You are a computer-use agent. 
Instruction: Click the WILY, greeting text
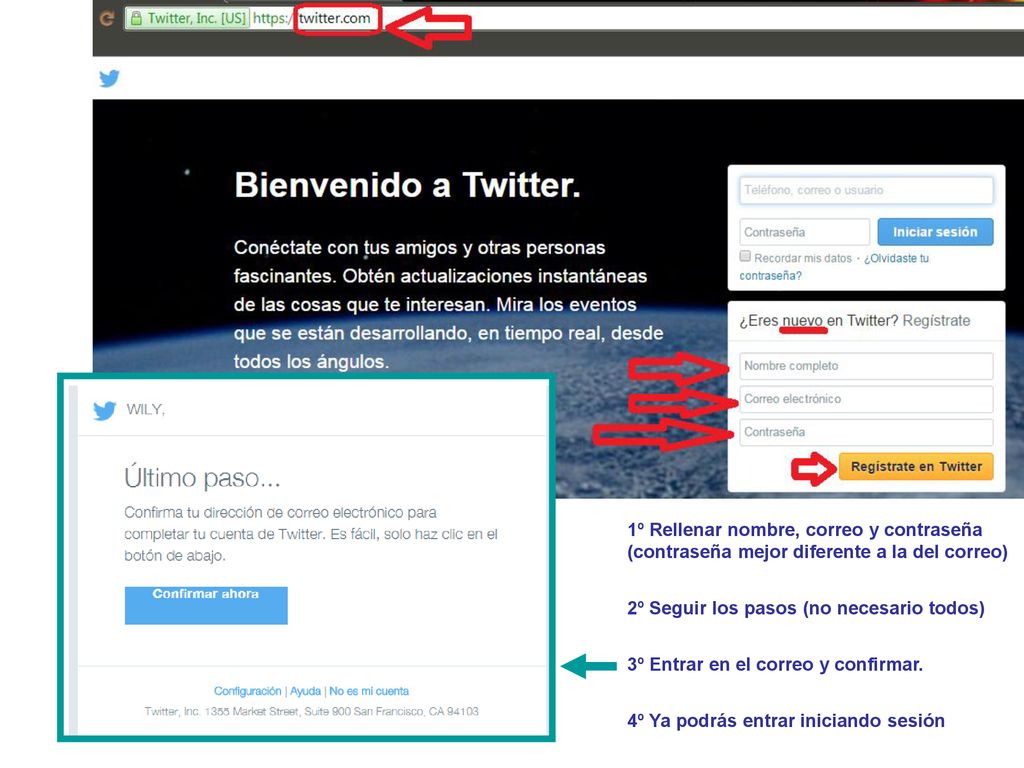[146, 409]
